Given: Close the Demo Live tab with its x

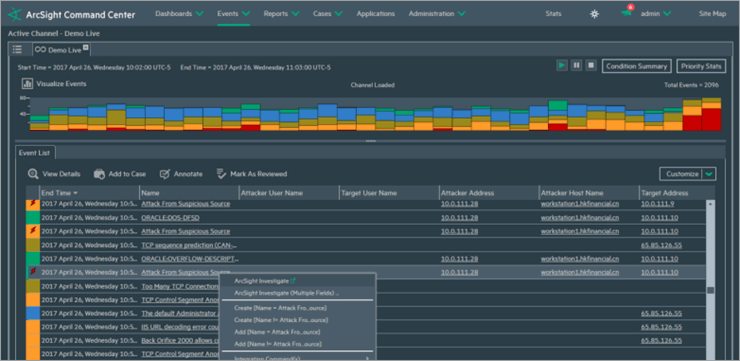Looking at the screenshot, I should (85, 47).
